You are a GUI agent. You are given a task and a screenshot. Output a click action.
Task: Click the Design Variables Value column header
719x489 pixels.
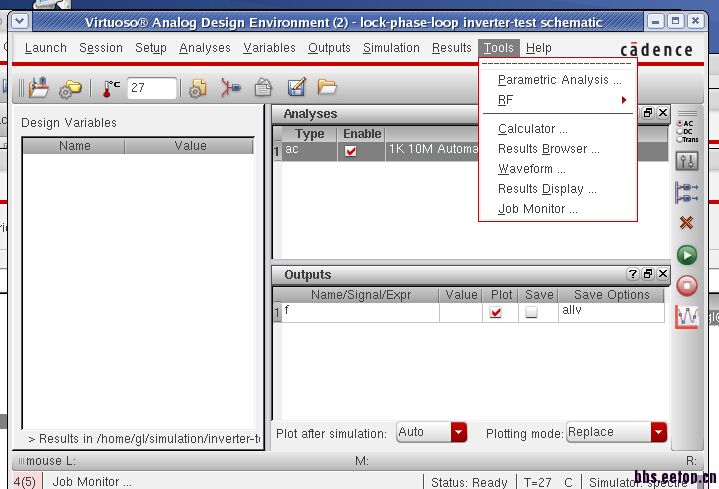(x=189, y=146)
